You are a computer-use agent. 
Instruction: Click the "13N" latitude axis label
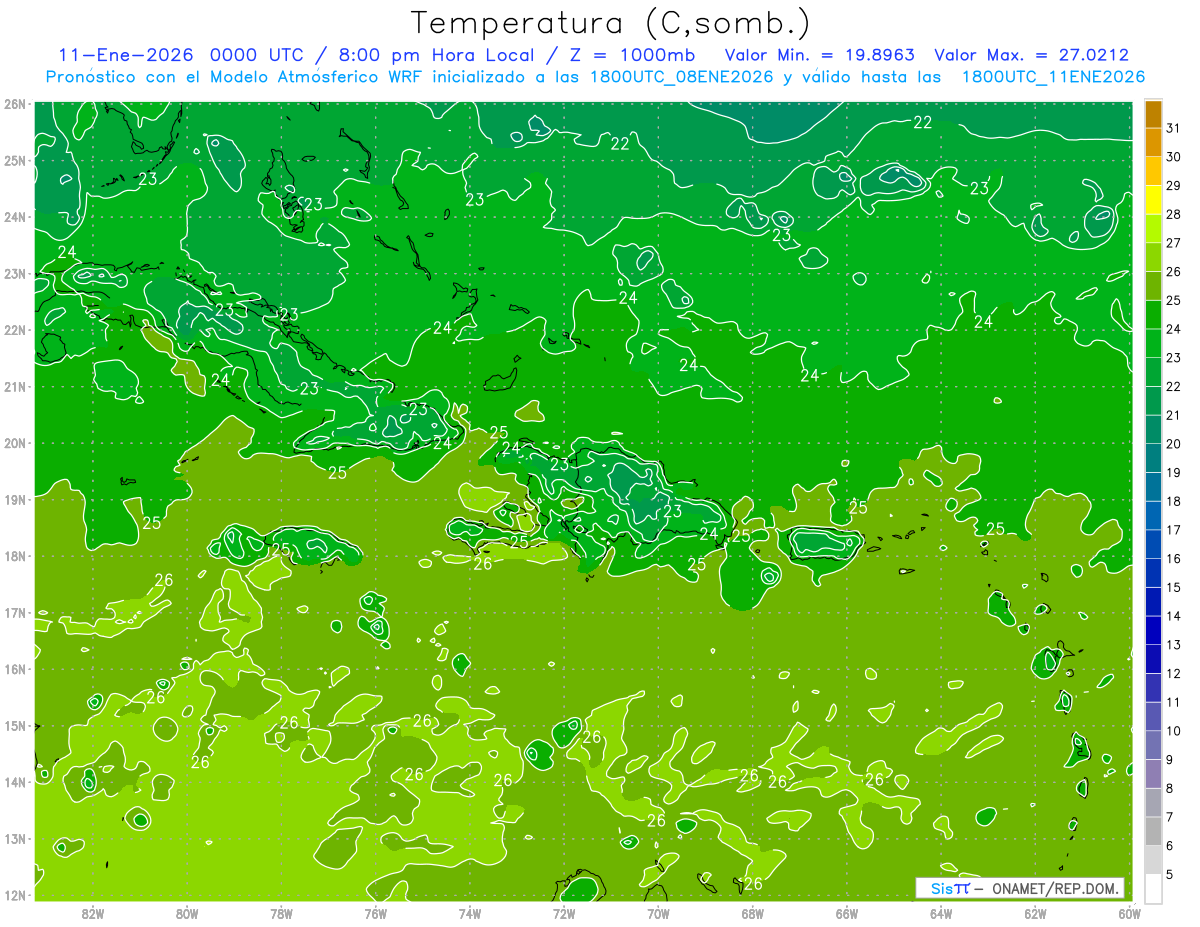[15, 838]
